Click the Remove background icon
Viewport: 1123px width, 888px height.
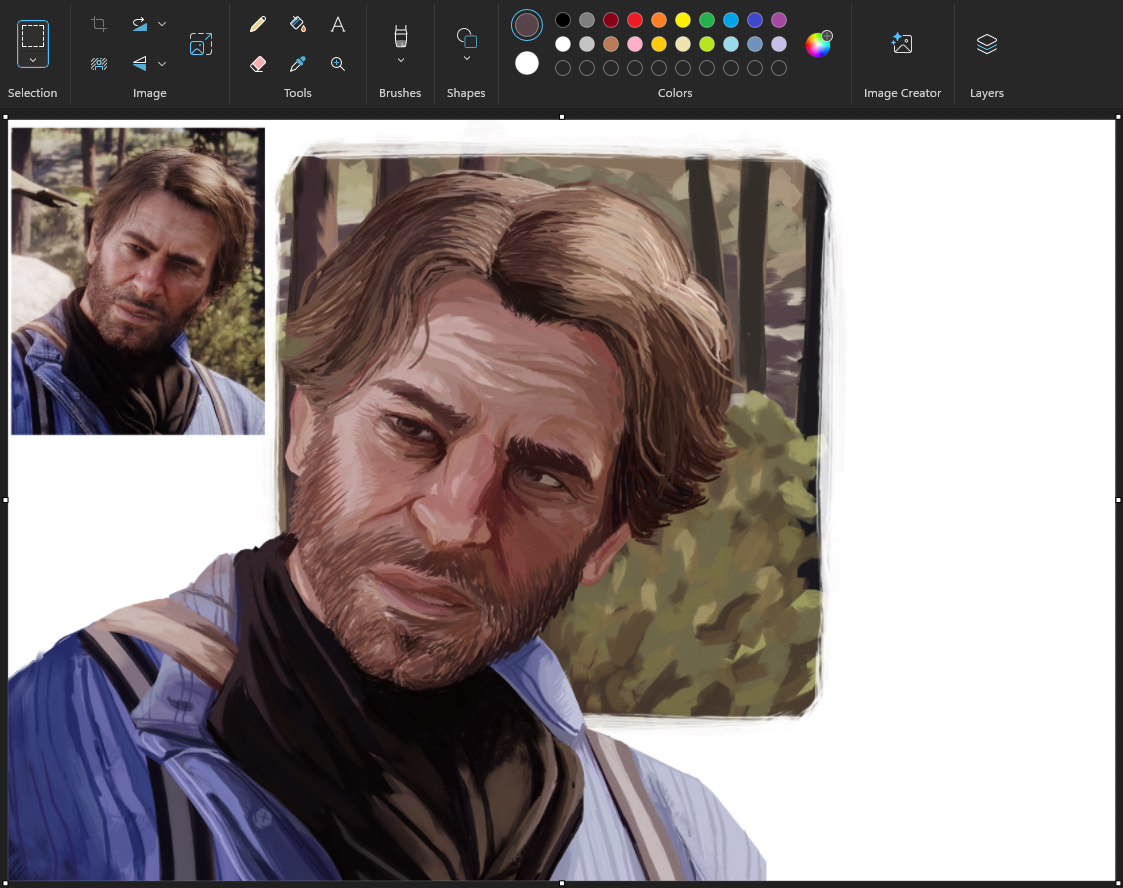click(x=99, y=64)
